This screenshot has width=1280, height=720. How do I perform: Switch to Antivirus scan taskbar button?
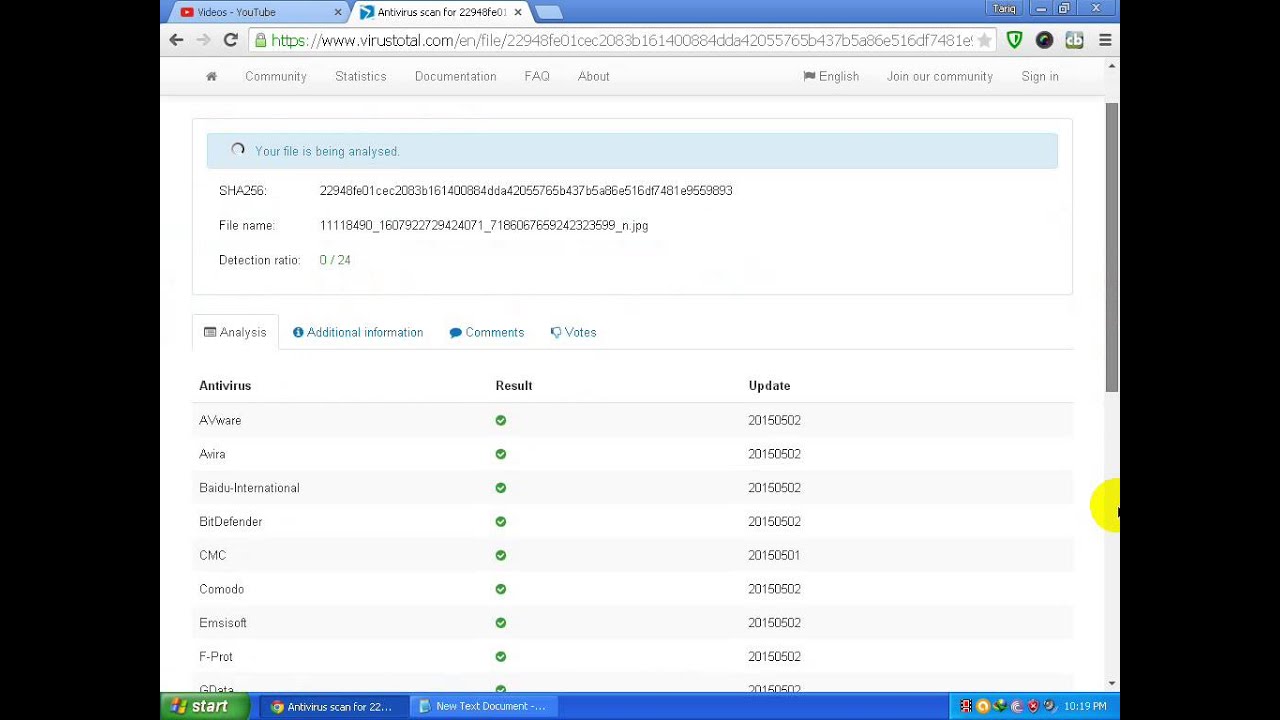click(x=332, y=706)
